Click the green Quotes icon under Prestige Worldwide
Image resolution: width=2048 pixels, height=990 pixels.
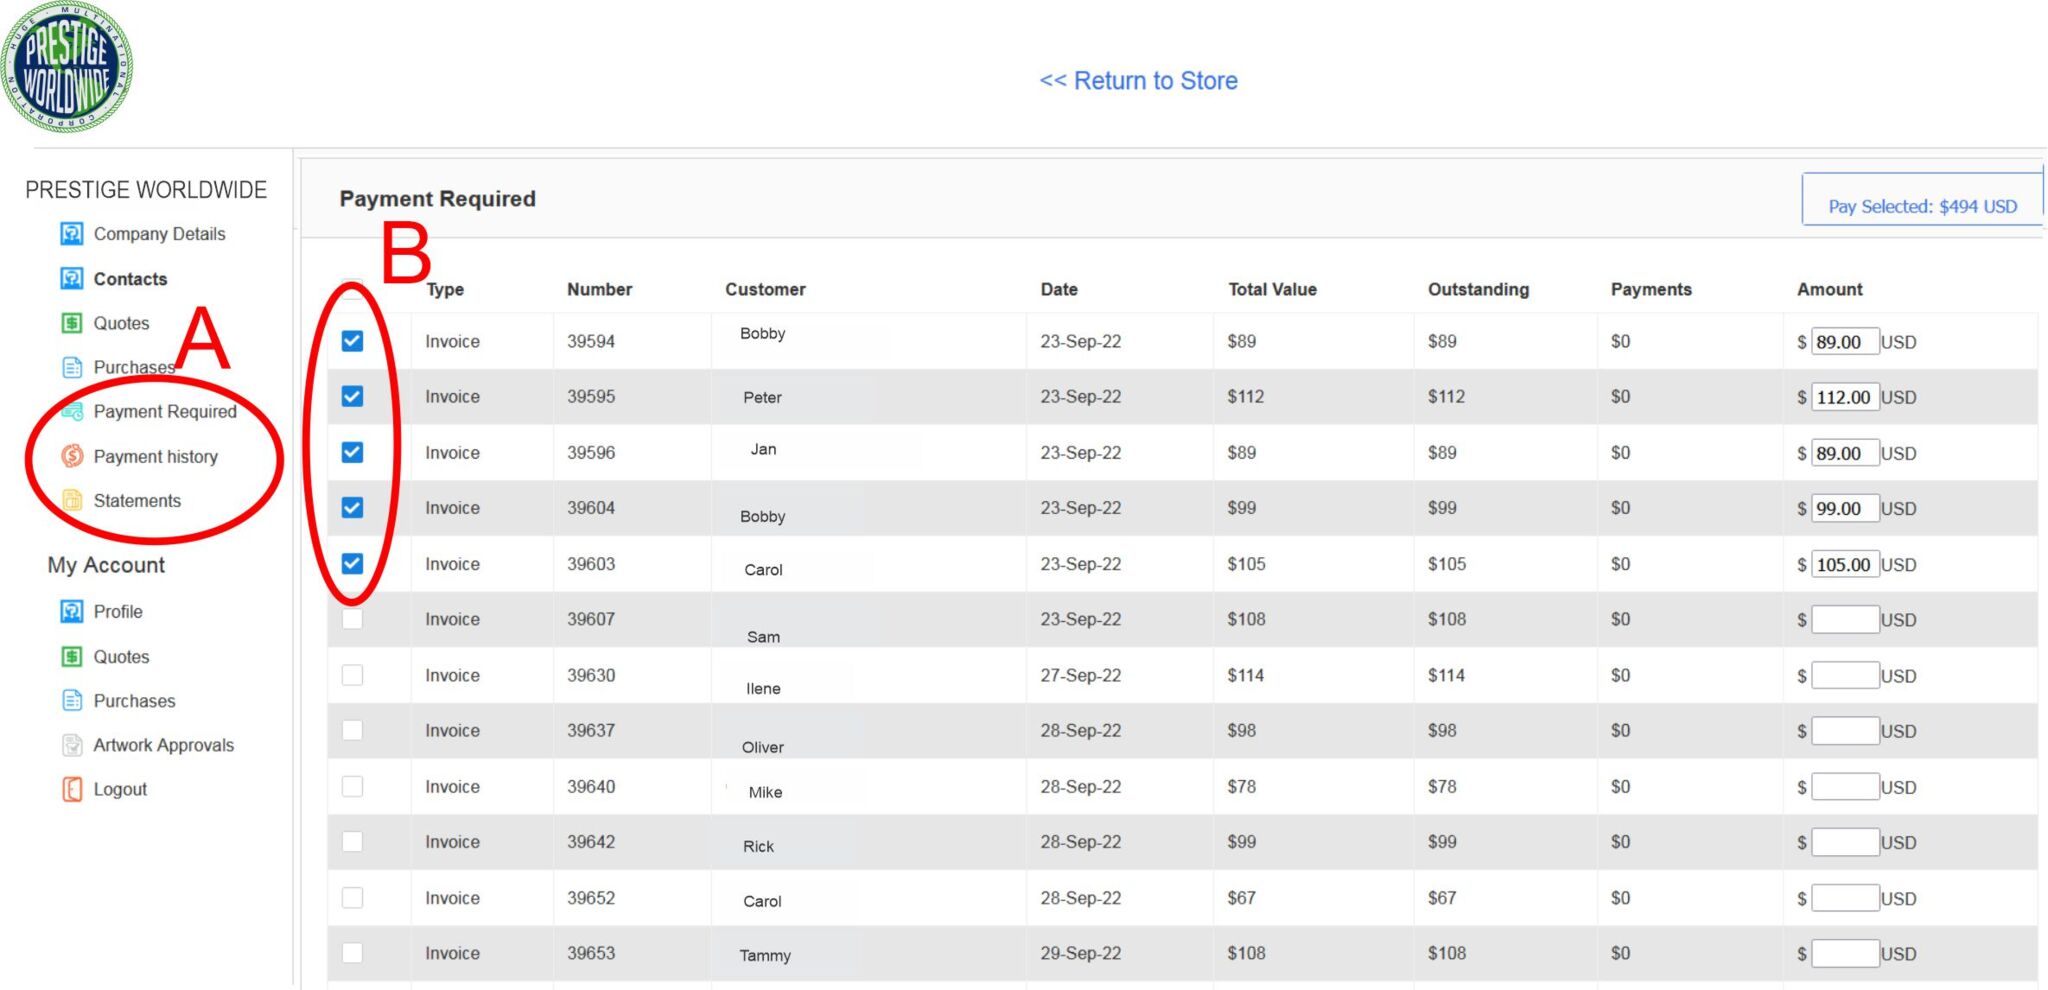(72, 323)
